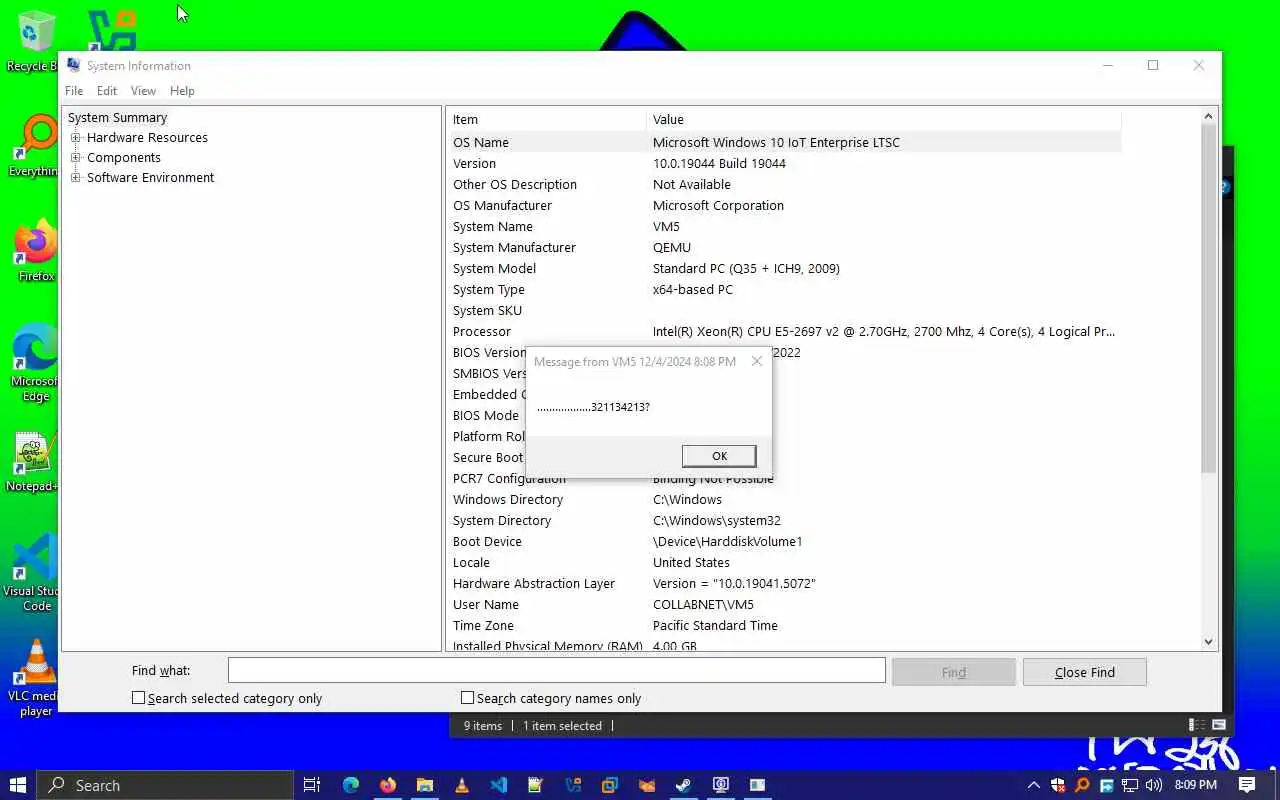
Task: Show the hidden tray icons chevron
Action: point(1034,785)
